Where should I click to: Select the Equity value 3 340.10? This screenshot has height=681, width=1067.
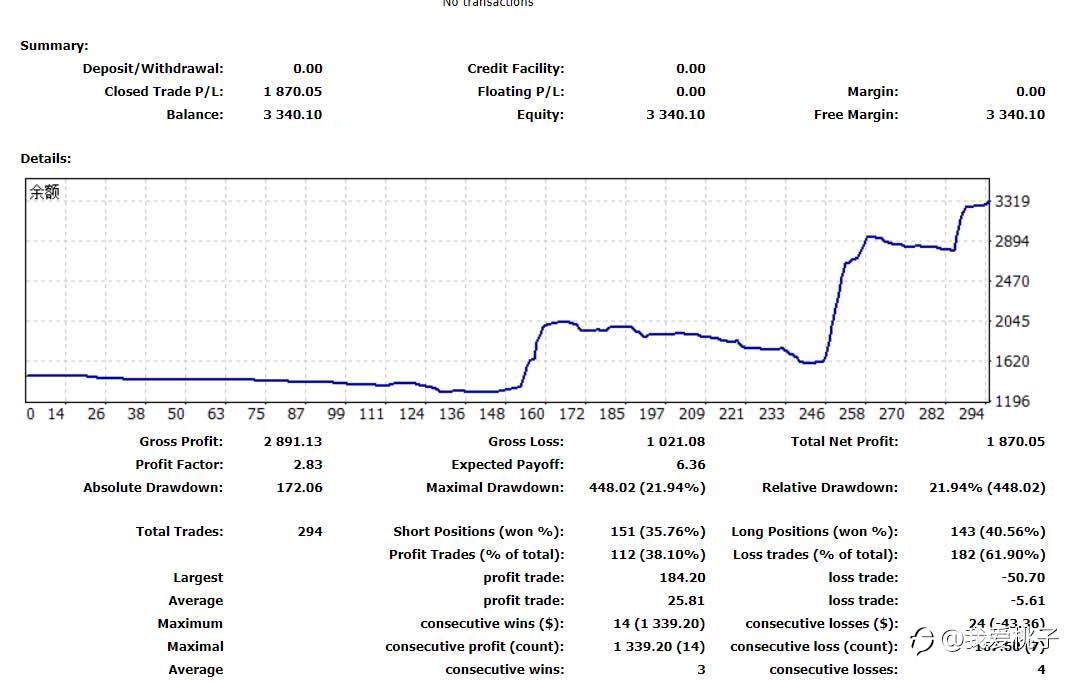[676, 115]
